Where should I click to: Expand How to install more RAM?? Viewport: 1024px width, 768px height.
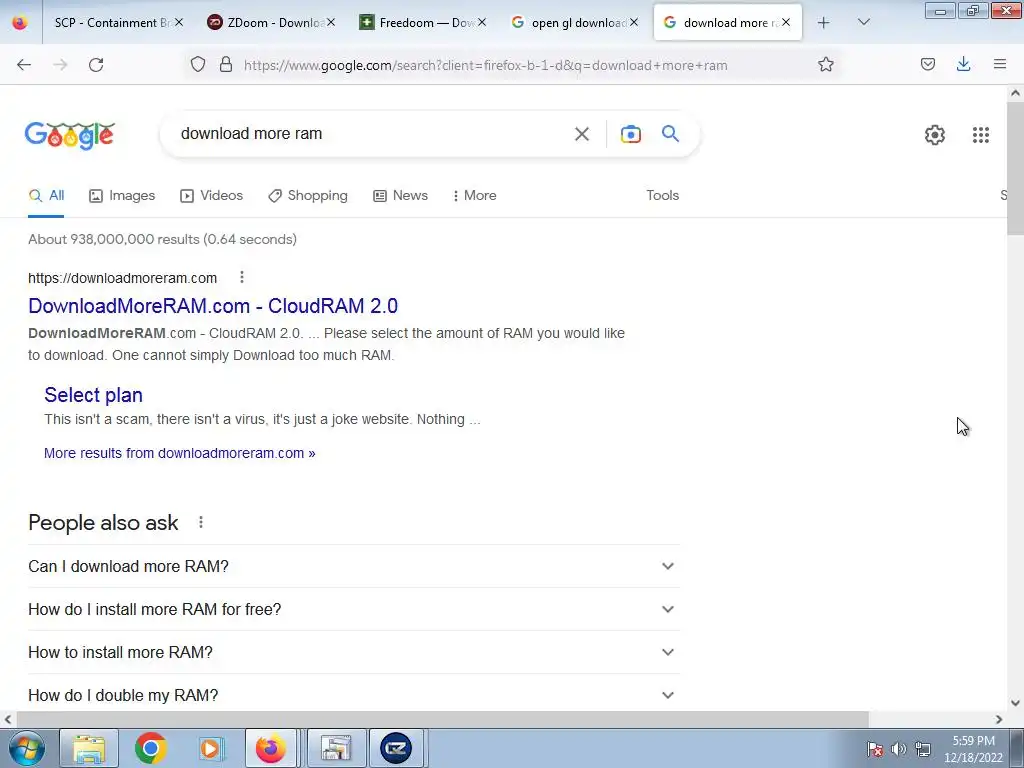coord(354,652)
